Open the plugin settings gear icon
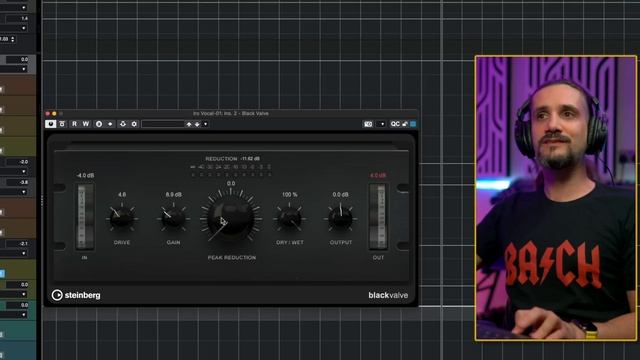640x360 pixels. pyautogui.click(x=134, y=124)
